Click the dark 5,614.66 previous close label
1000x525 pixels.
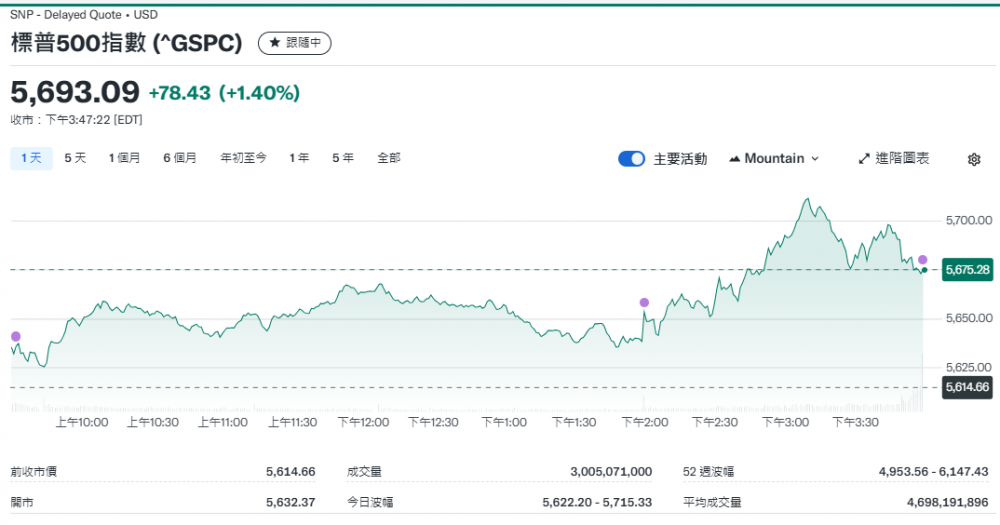tap(966, 387)
